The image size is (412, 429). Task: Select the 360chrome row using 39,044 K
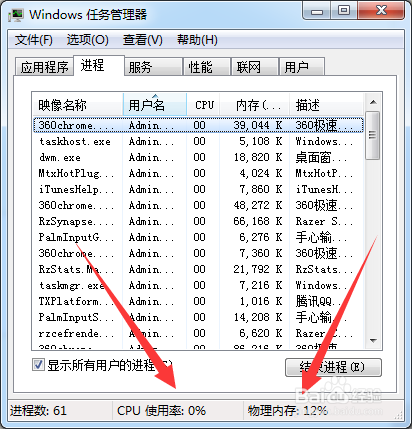198,125
